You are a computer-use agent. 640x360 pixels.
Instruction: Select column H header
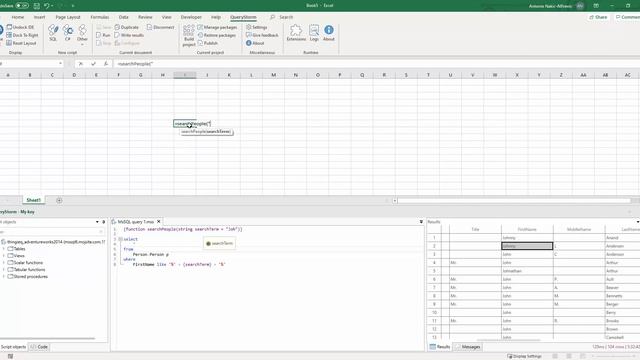(162, 75)
